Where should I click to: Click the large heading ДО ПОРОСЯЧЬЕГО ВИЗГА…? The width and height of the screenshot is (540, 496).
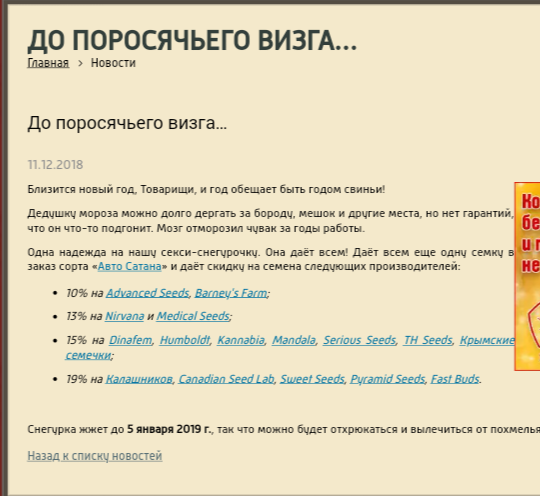[192, 41]
